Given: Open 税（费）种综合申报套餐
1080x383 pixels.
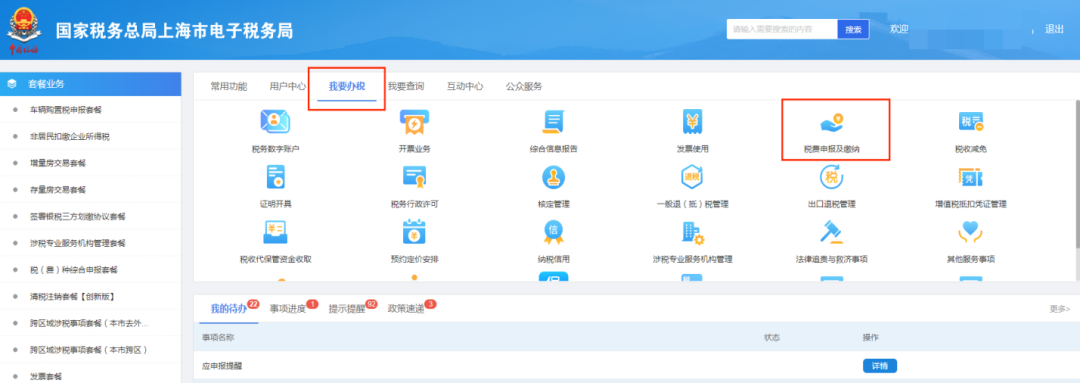Looking at the screenshot, I should pos(74,270).
